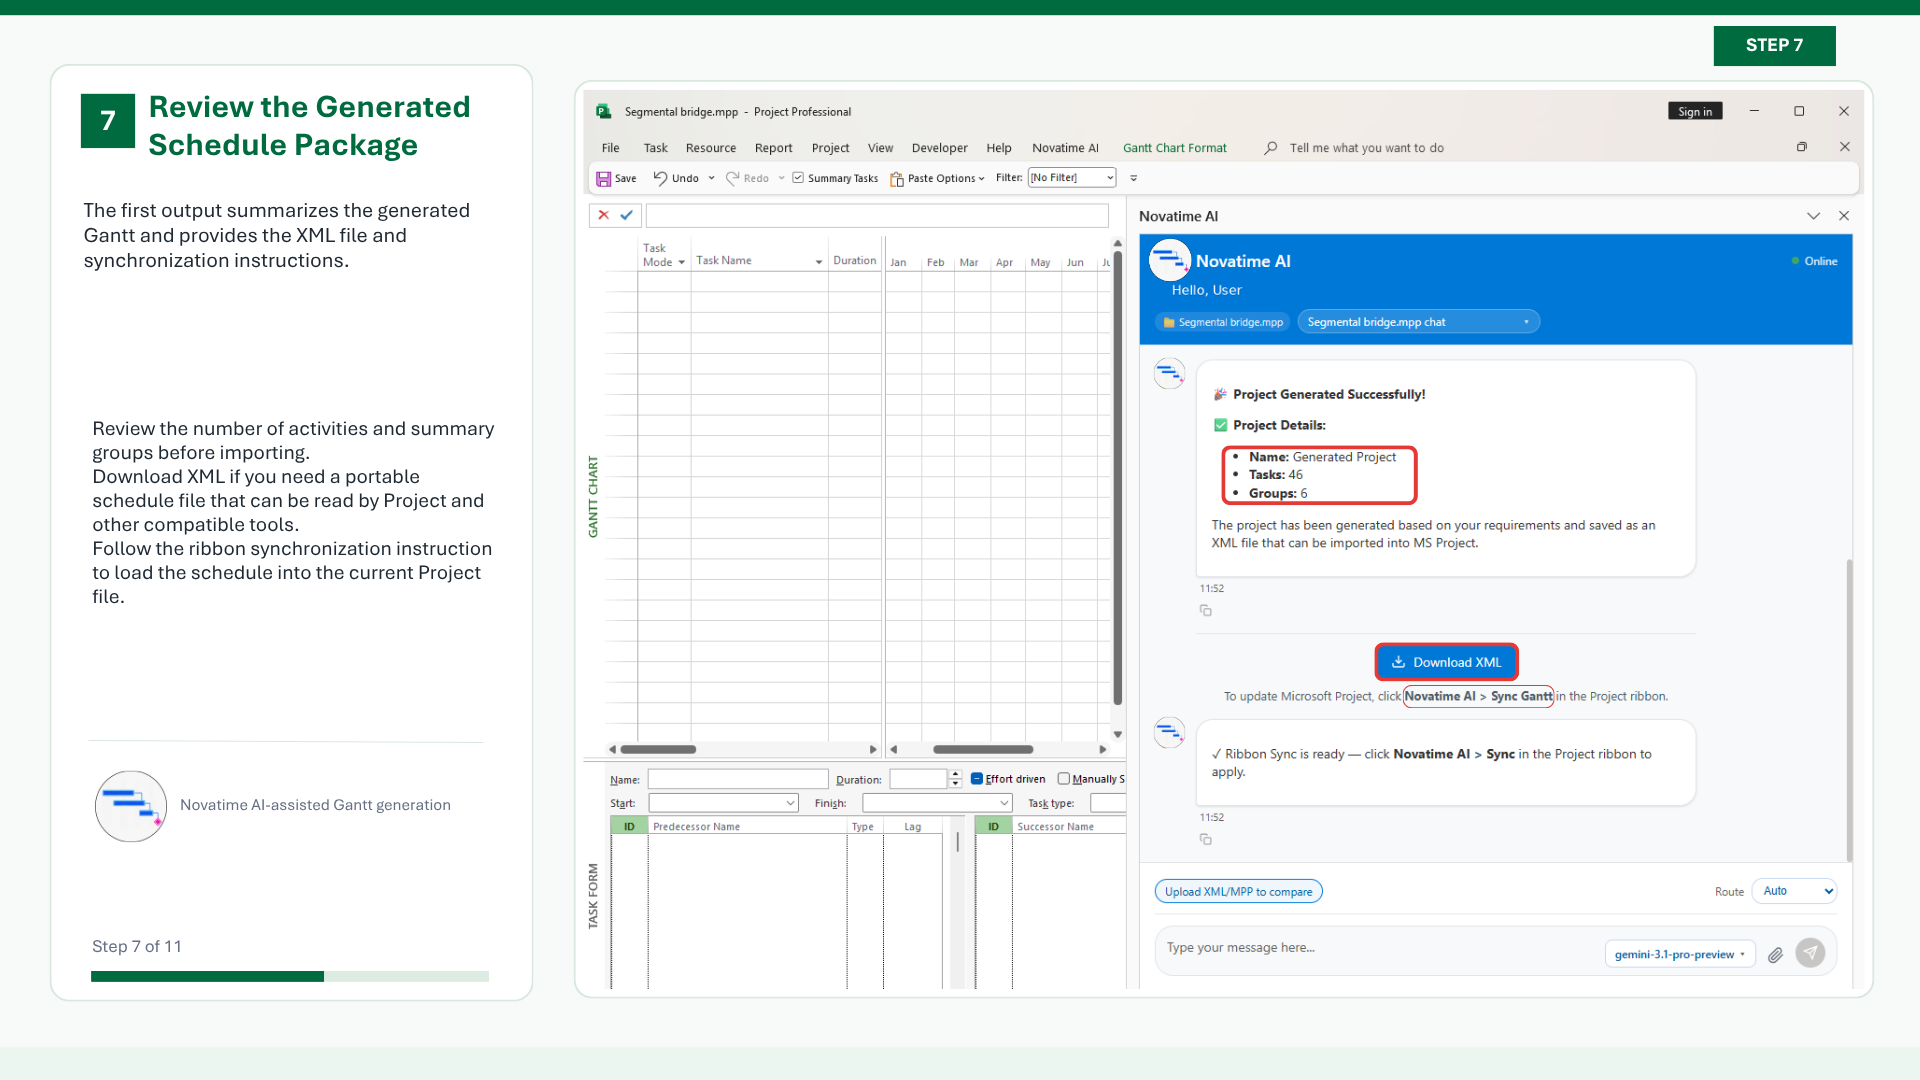Click the task form Name field
Viewport: 1920px width, 1080px height.
[x=738, y=779]
